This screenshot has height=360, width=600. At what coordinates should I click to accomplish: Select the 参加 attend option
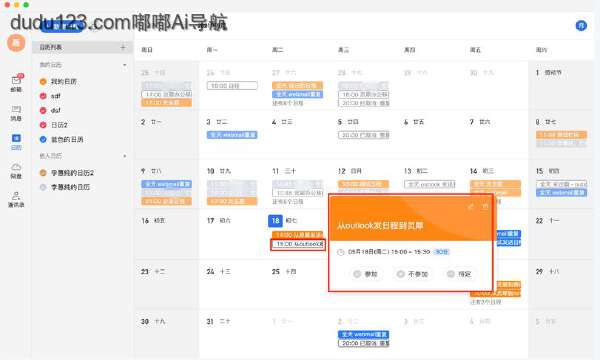(x=365, y=274)
